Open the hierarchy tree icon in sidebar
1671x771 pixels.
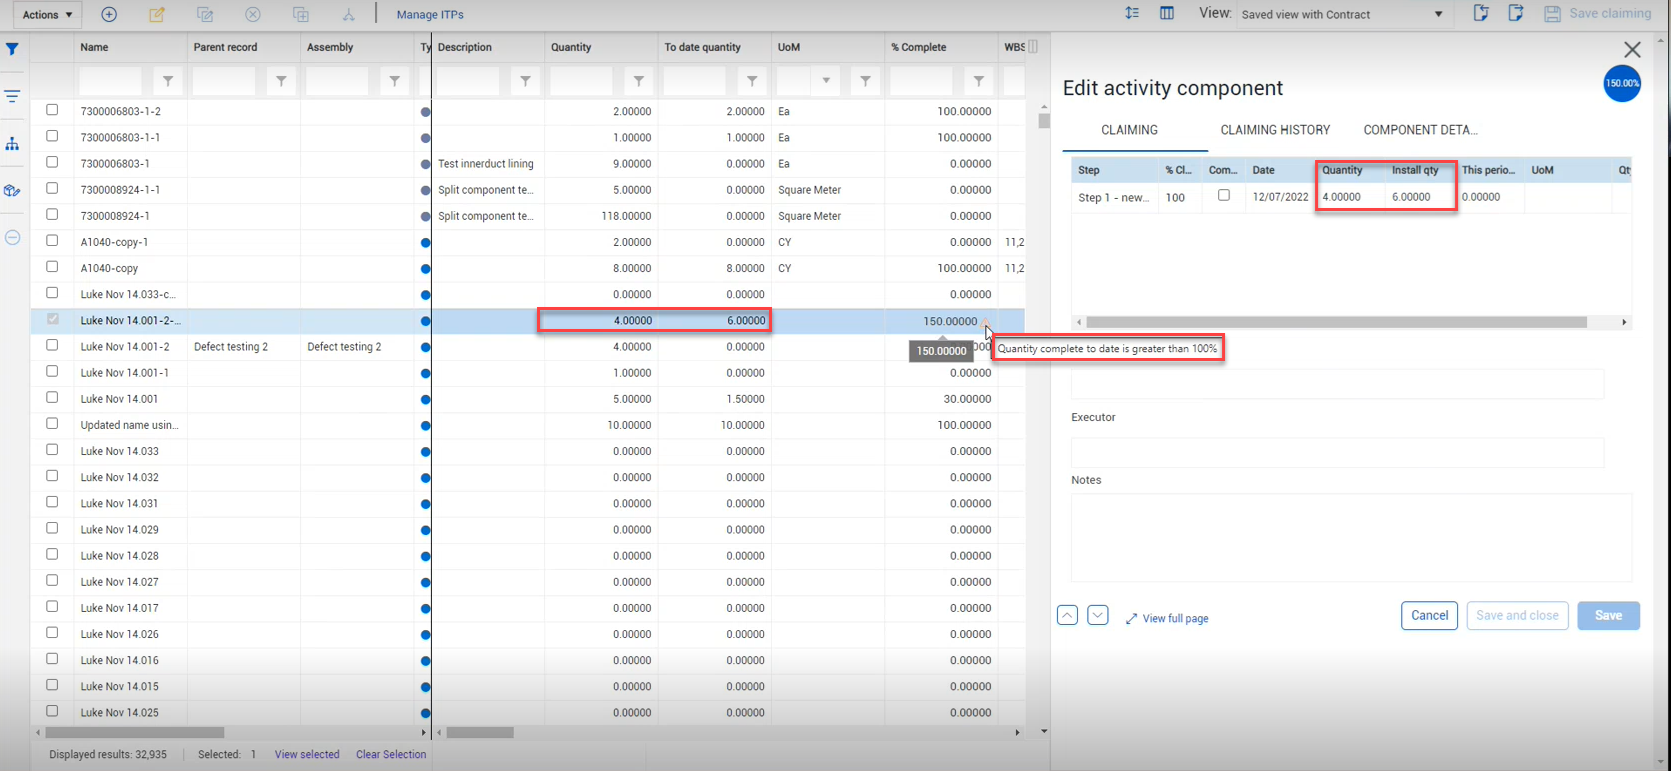pos(12,144)
